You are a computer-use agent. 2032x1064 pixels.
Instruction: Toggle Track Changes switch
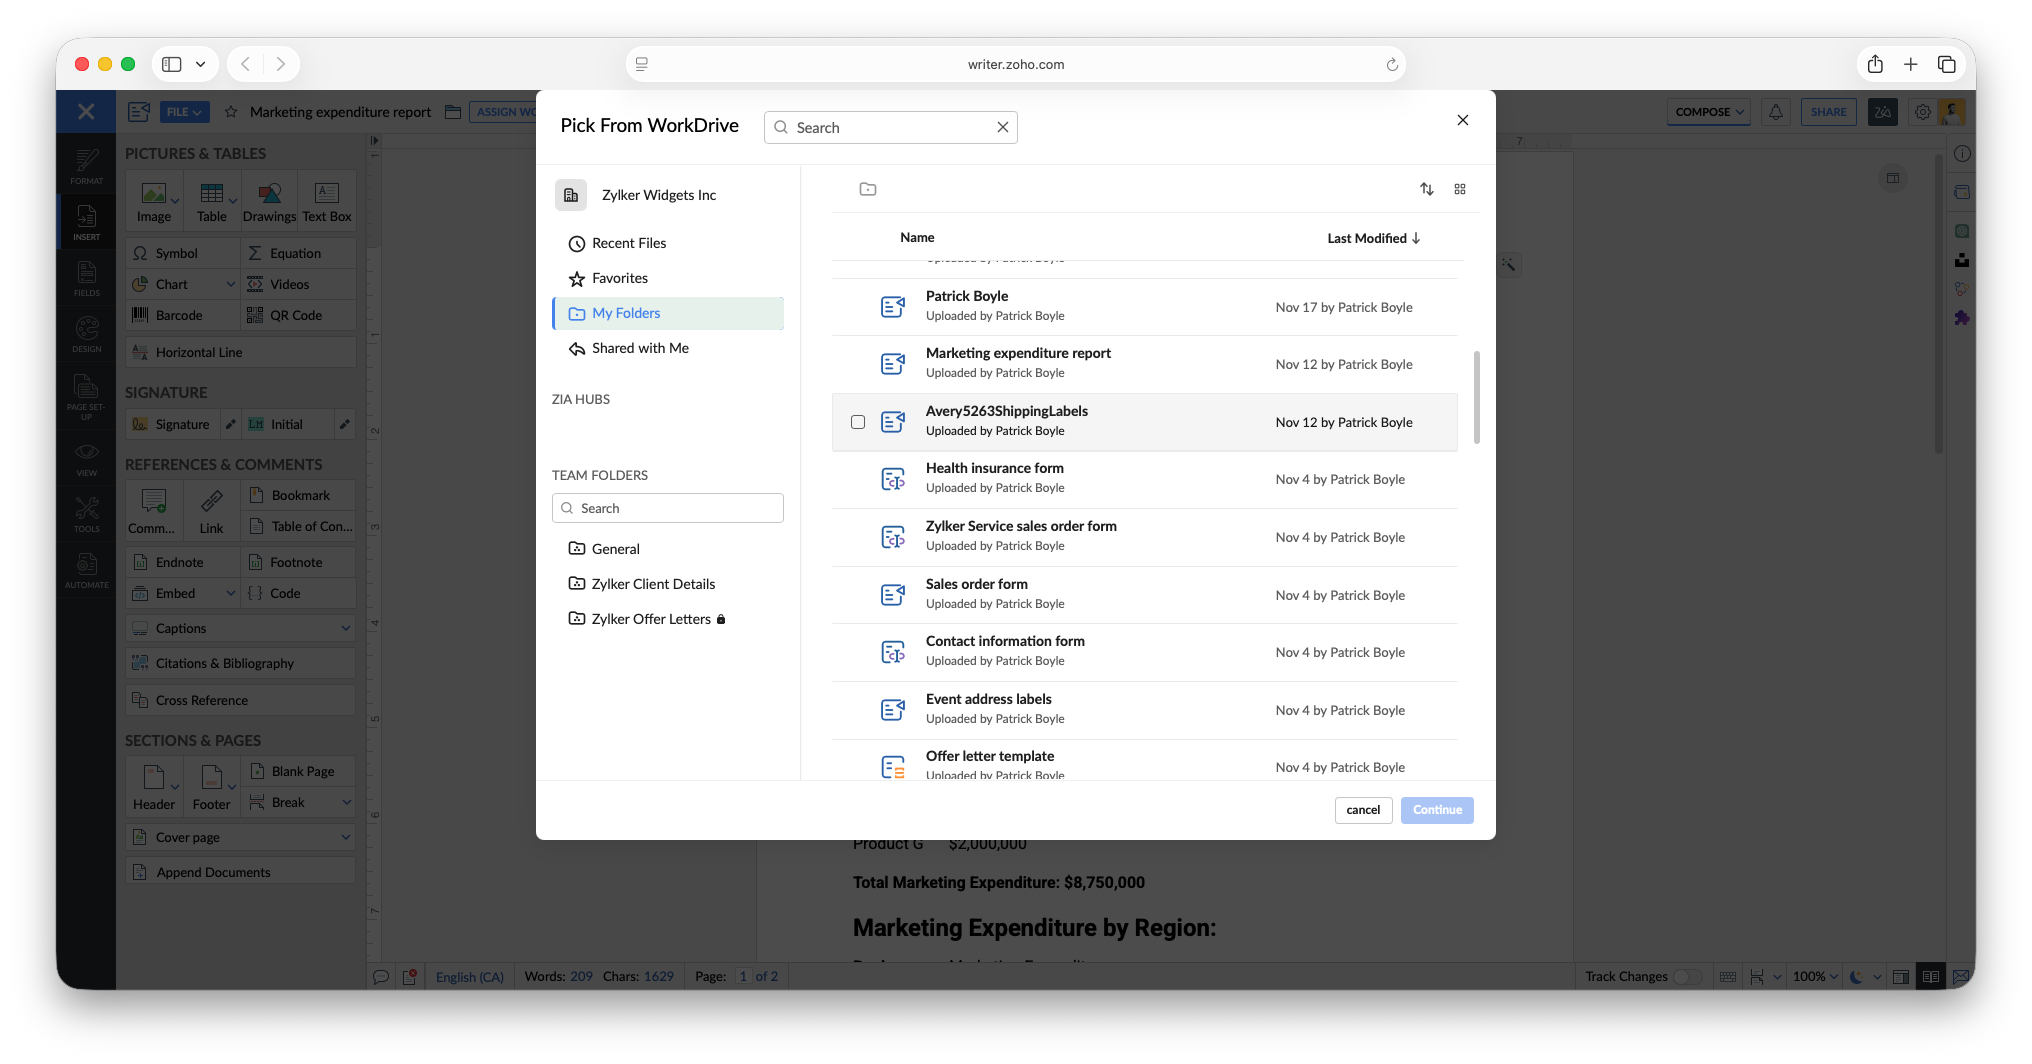click(1687, 977)
